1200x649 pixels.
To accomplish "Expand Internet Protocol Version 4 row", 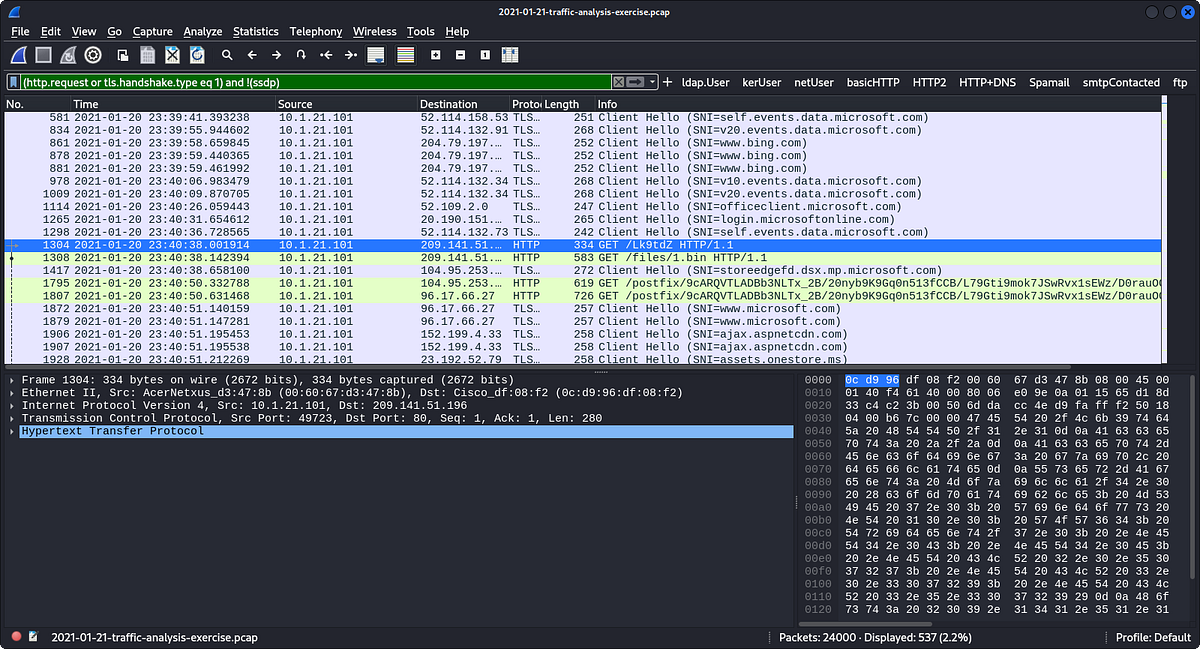I will click(11, 406).
